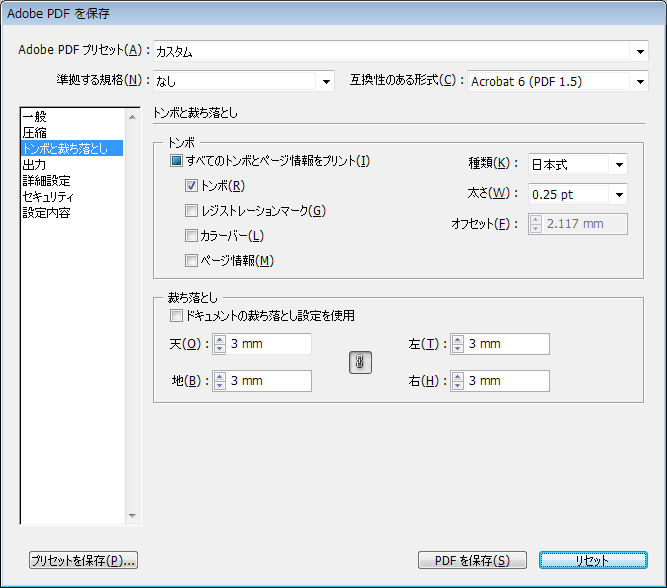Select 詳細設定 in the category list
The height and width of the screenshot is (588, 667).
[x=72, y=181]
